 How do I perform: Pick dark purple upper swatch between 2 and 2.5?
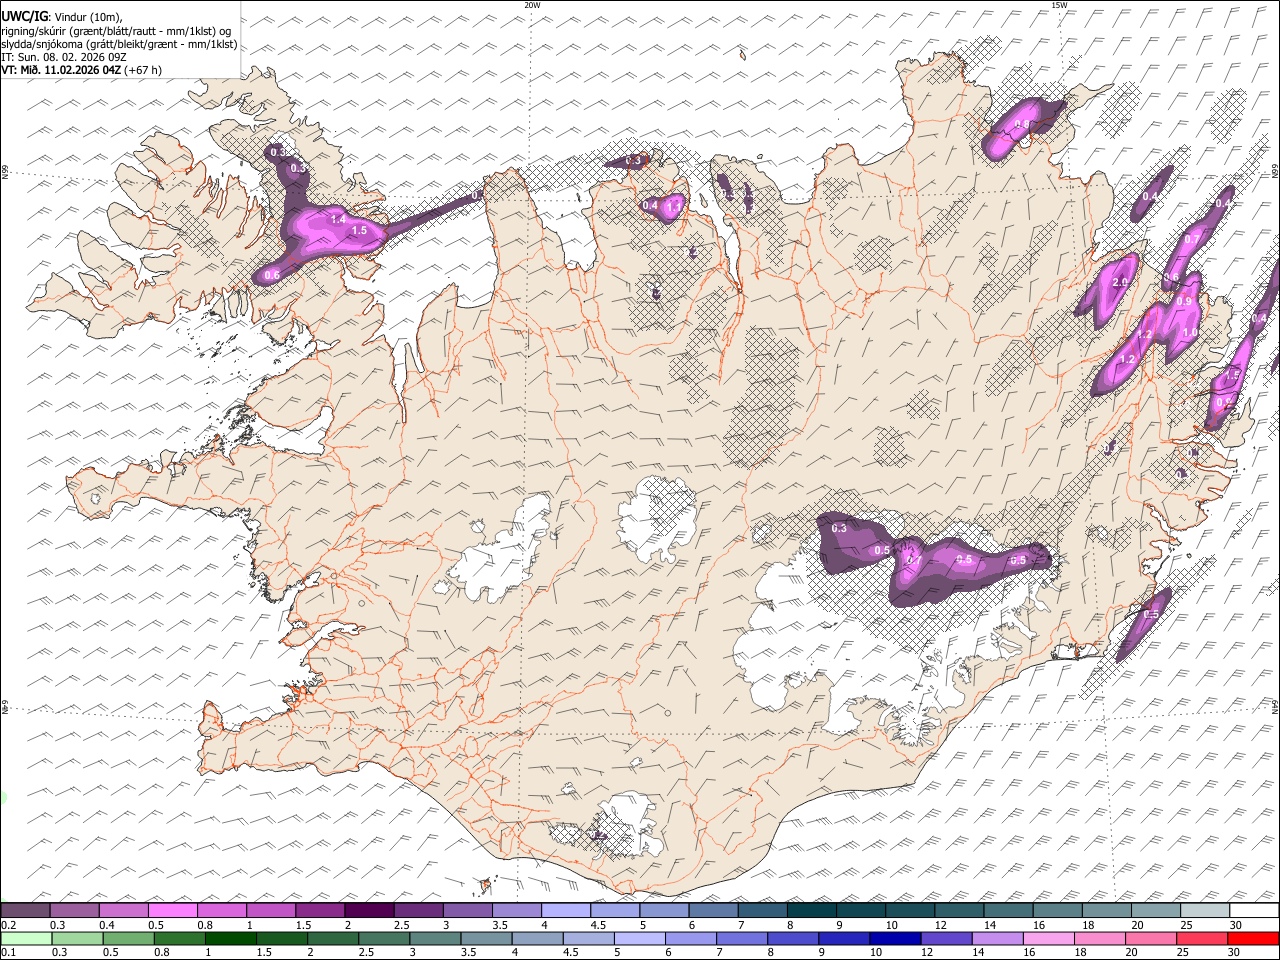369,911
